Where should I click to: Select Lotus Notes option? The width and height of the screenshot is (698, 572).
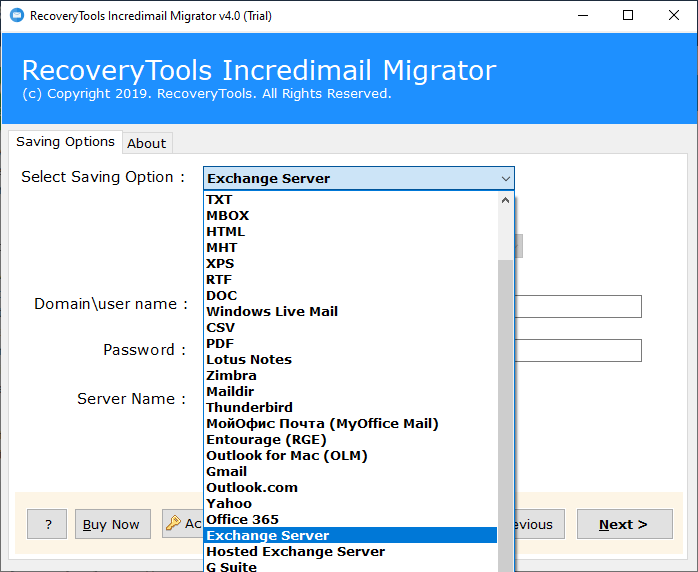(x=350, y=360)
